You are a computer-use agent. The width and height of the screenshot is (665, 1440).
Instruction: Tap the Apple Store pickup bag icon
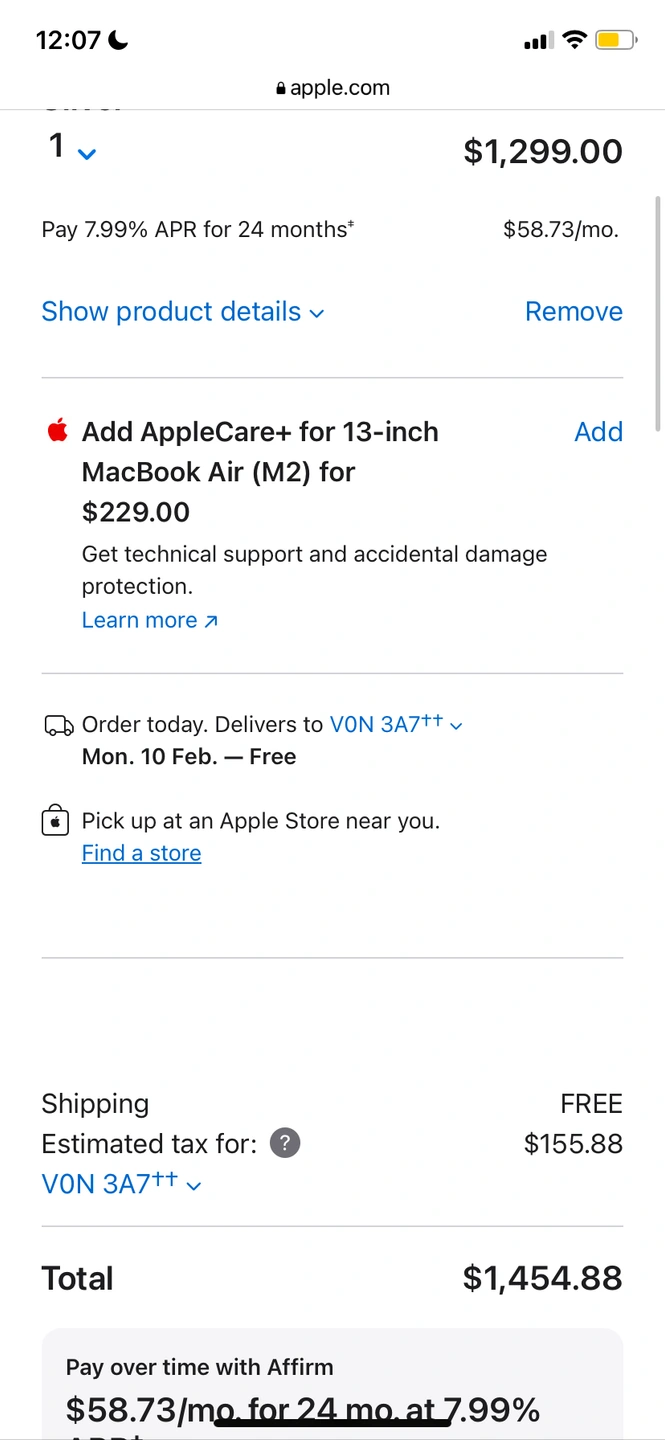point(55,821)
